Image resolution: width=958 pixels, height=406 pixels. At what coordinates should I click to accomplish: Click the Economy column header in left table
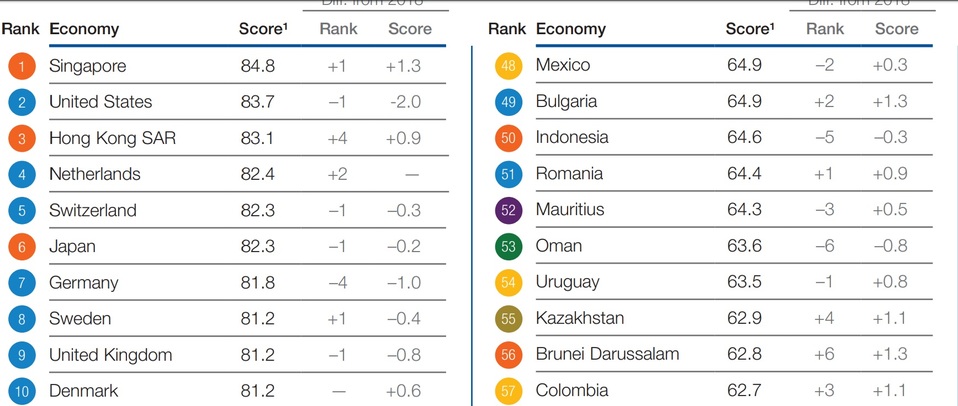point(84,29)
